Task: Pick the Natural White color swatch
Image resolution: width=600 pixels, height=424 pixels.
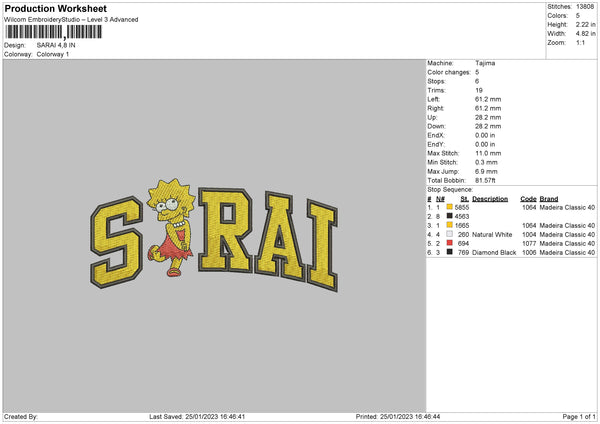Action: click(450, 234)
